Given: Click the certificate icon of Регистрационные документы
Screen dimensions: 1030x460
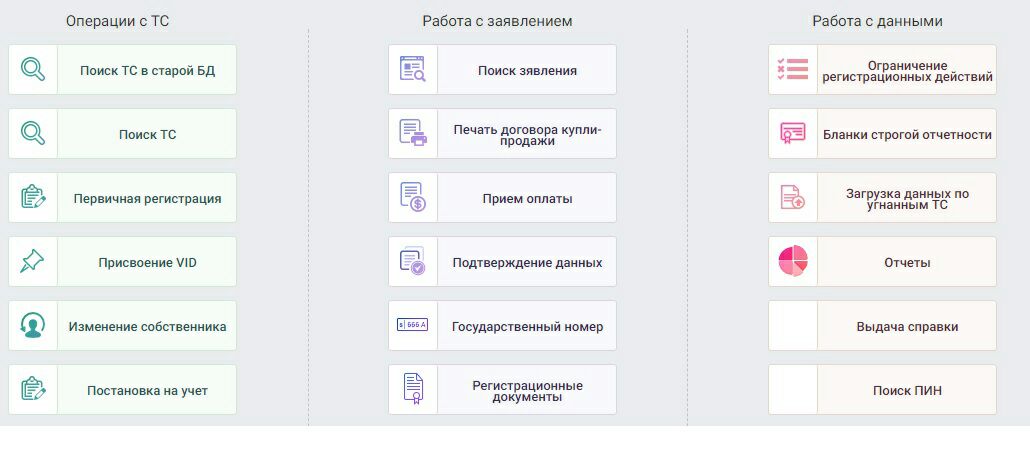Looking at the screenshot, I should [x=413, y=389].
